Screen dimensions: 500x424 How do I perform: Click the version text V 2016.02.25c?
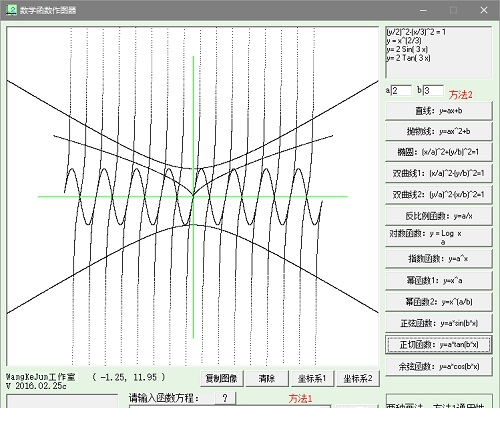[x=36, y=386]
